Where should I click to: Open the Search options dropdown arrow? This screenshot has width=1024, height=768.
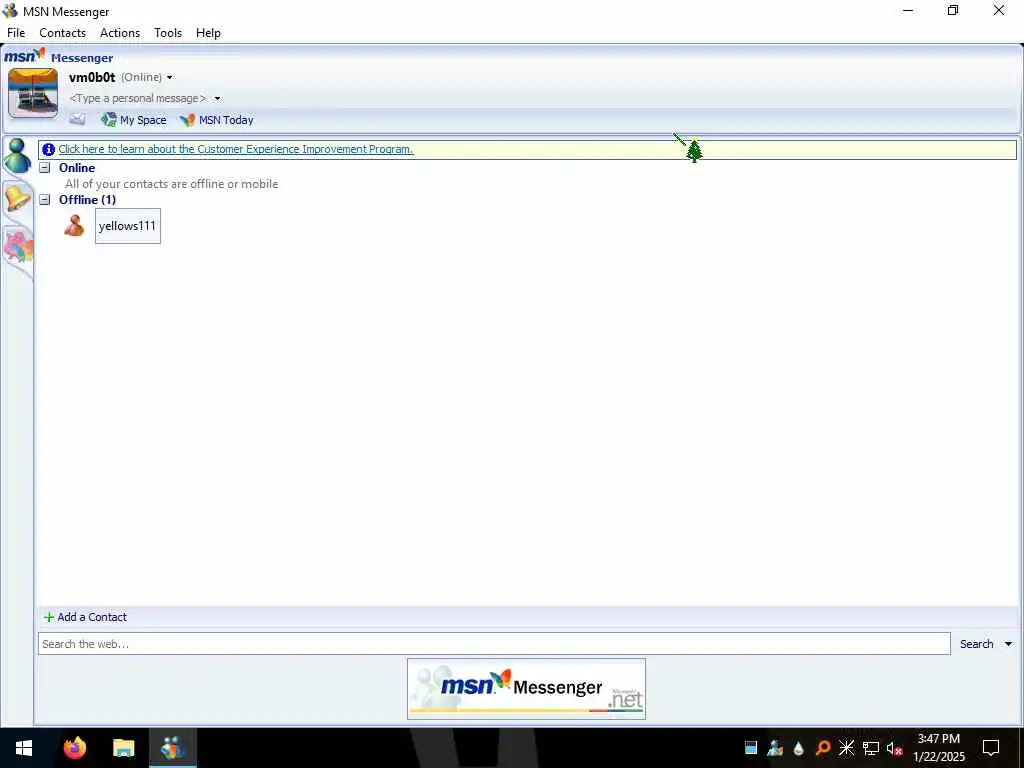[1008, 645]
